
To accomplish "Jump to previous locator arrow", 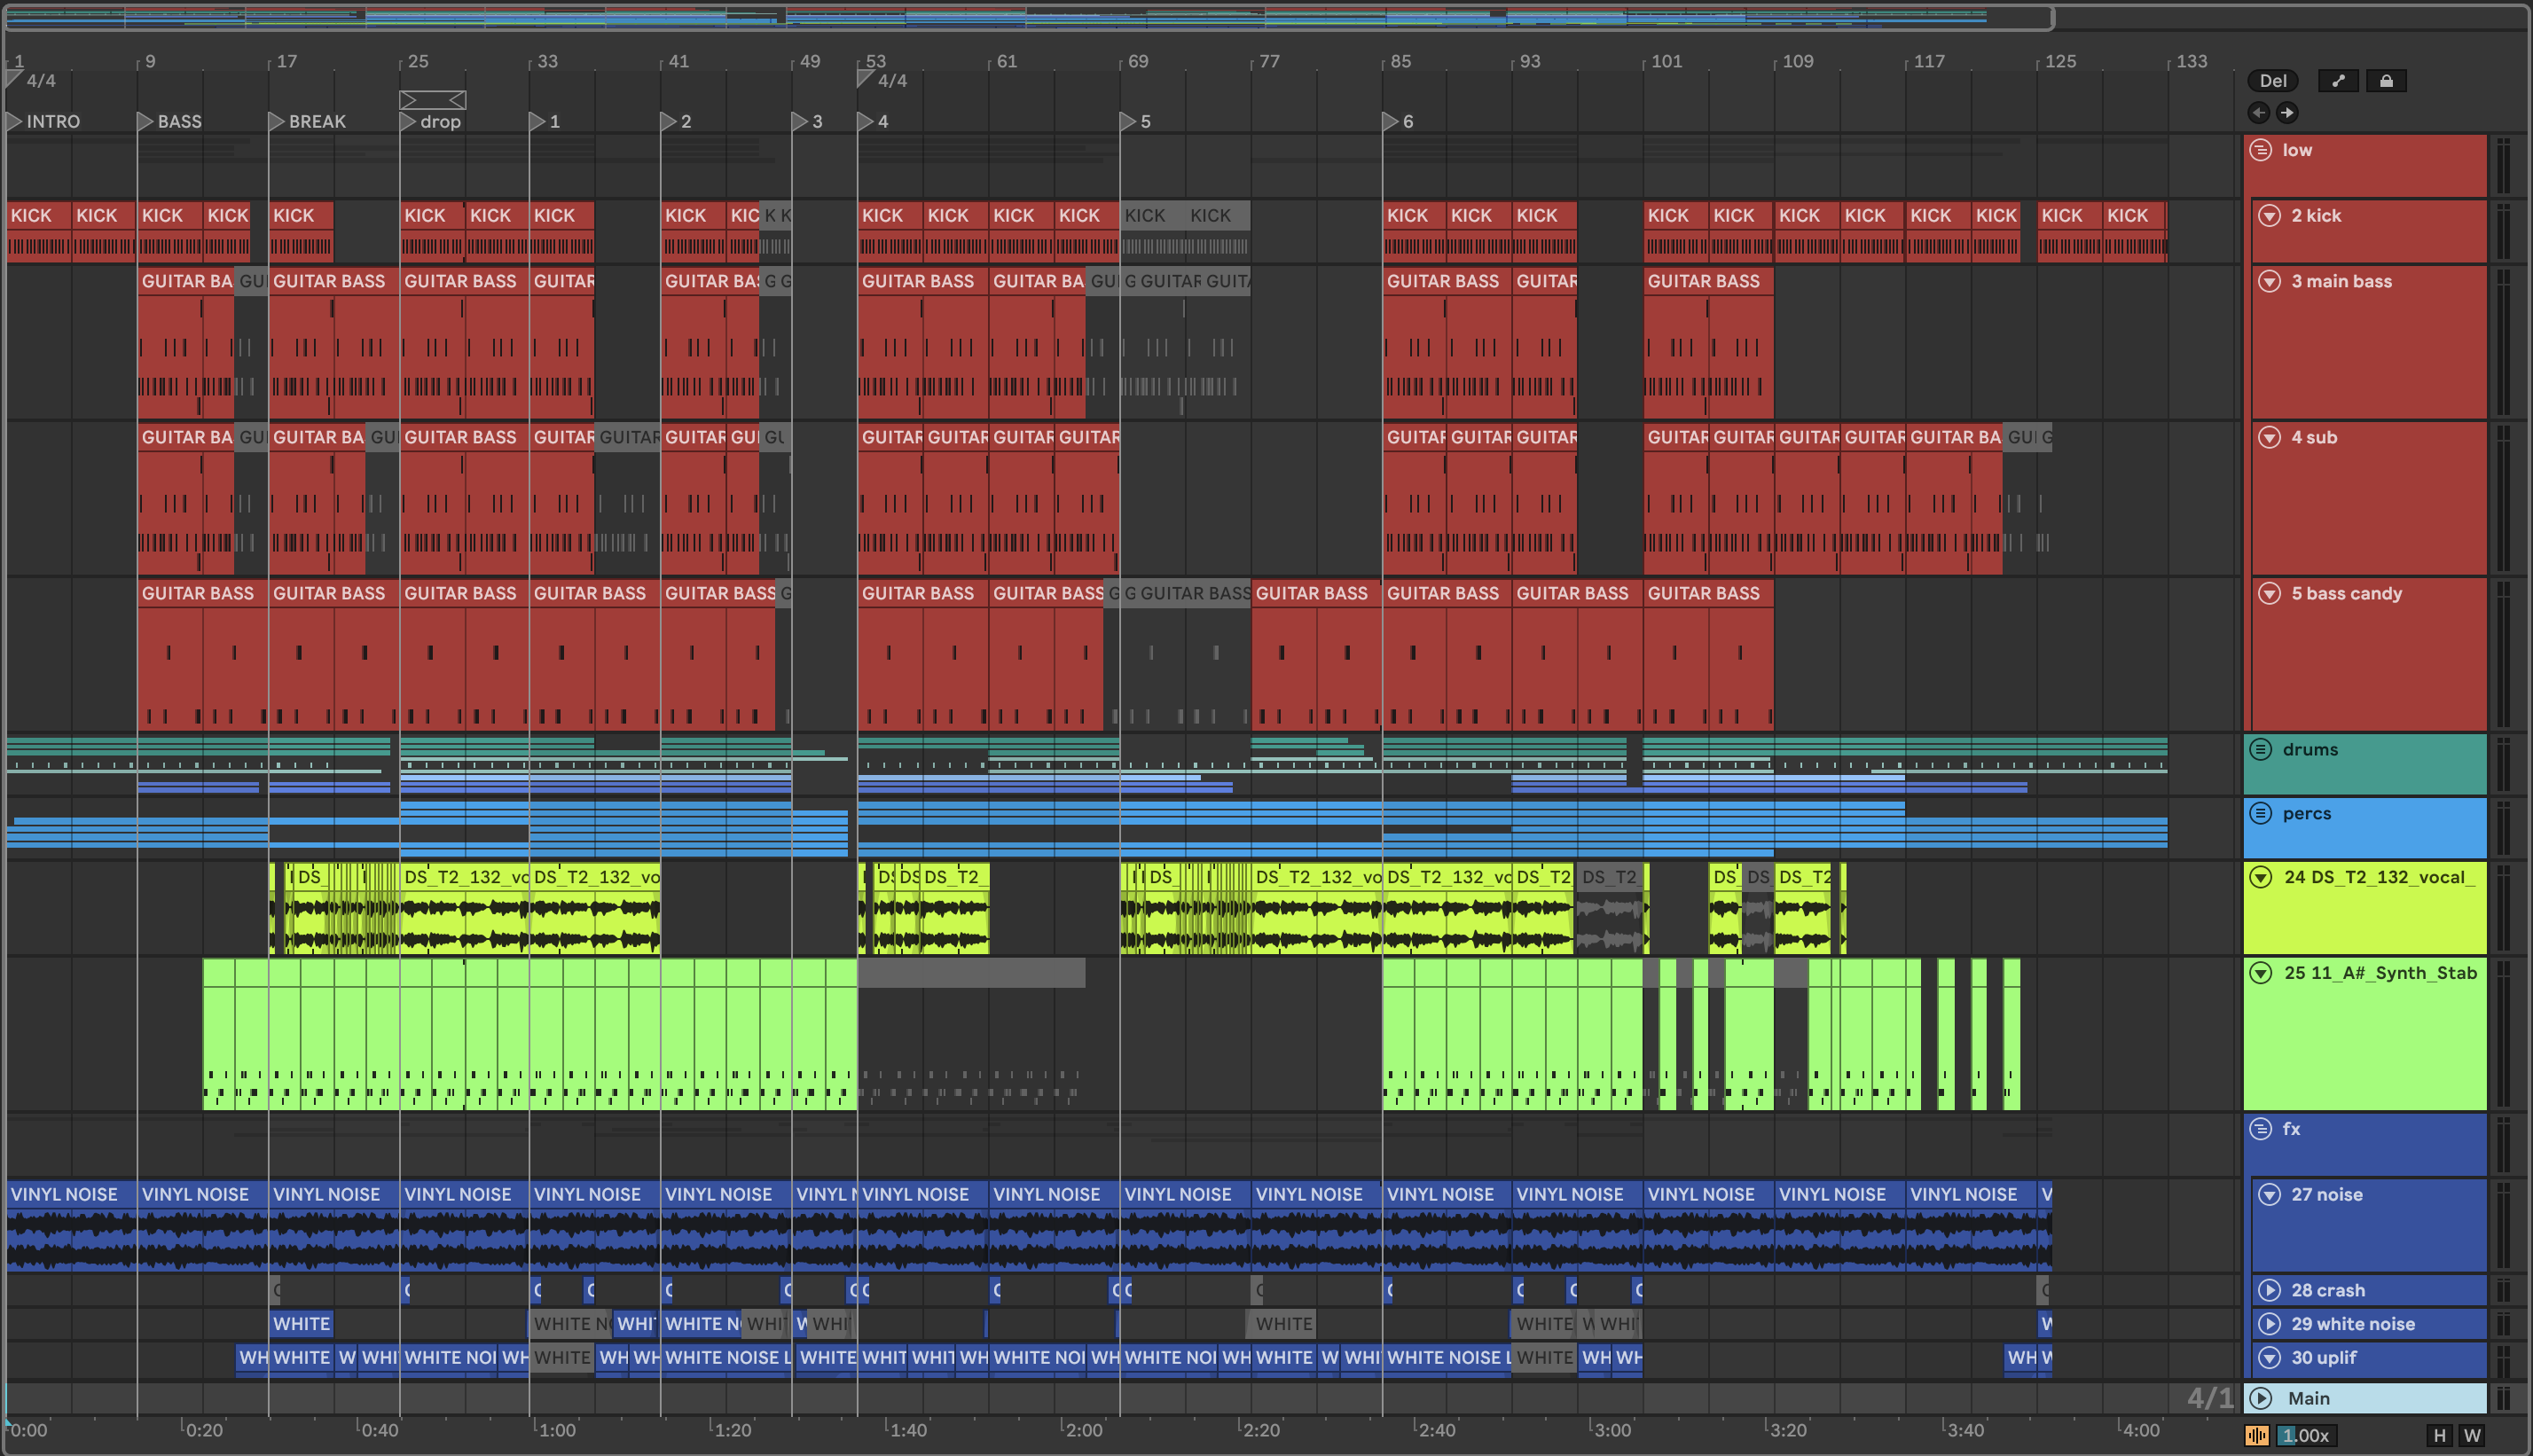I will [x=2258, y=112].
